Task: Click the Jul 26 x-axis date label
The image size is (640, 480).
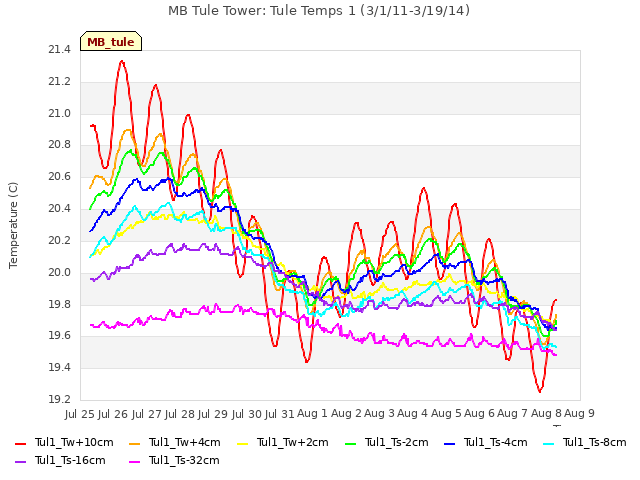Action: (x=113, y=414)
